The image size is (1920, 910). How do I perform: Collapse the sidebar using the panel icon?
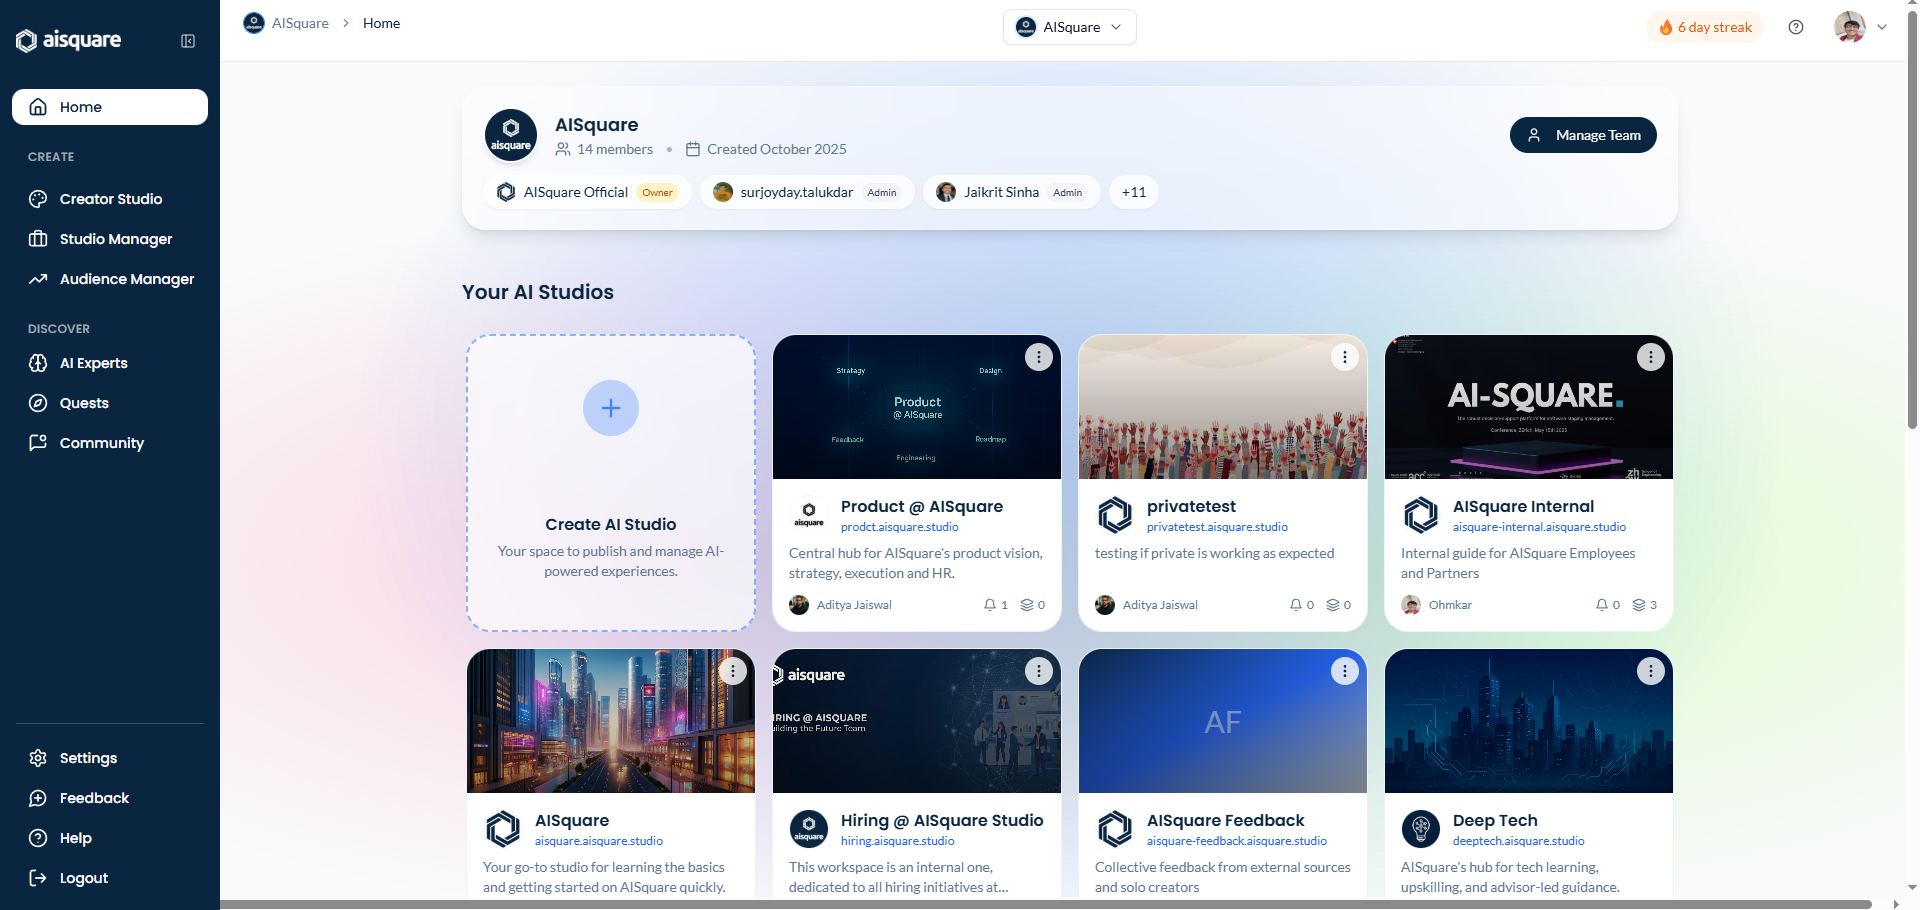click(187, 41)
